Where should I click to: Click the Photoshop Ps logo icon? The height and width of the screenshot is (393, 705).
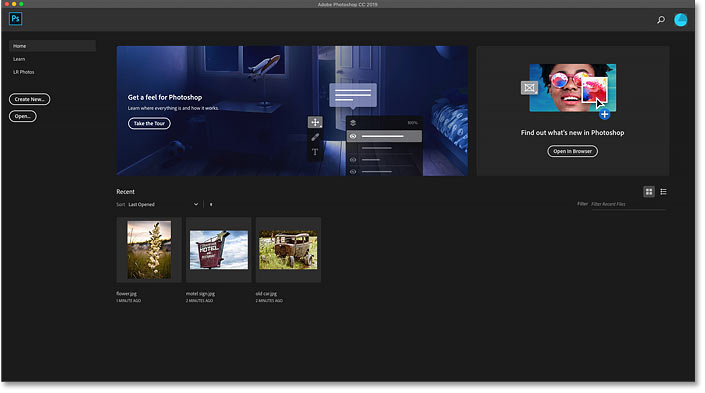click(15, 19)
